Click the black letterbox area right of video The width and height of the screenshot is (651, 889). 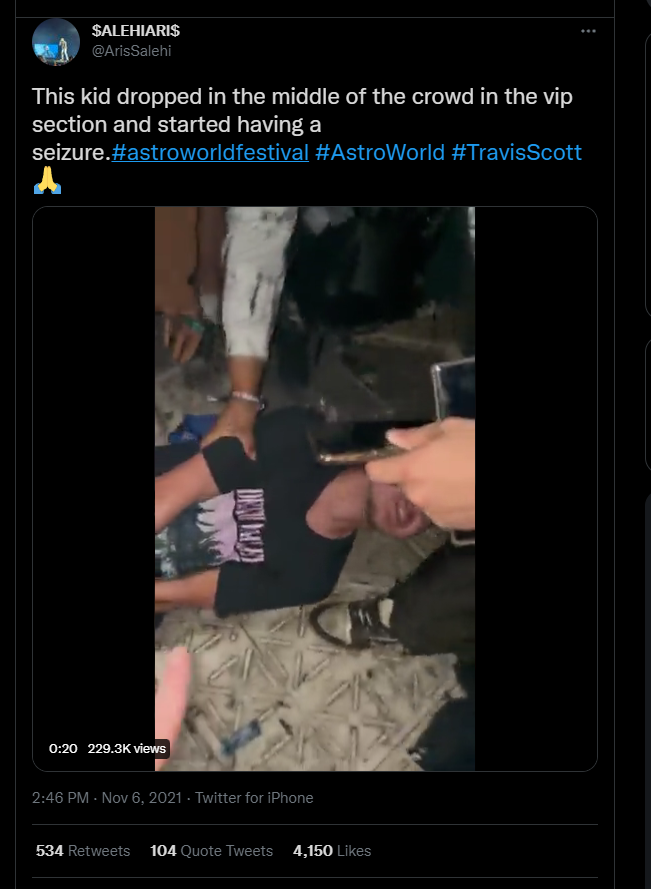536,489
